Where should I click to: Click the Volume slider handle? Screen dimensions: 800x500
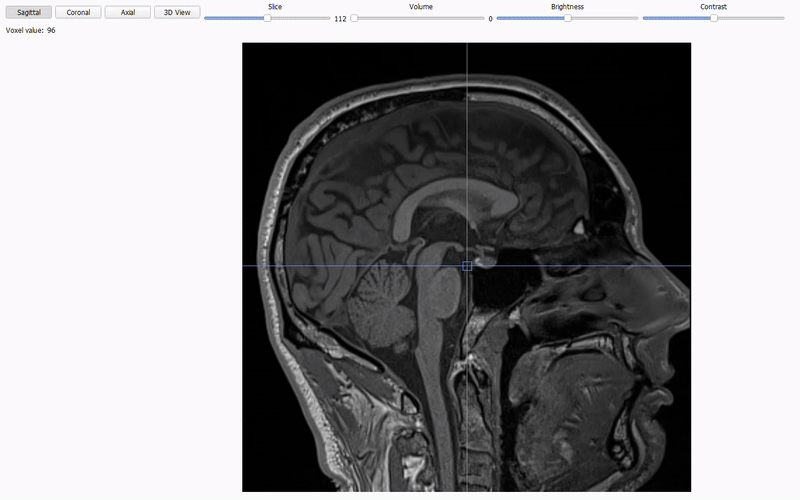tap(354, 18)
